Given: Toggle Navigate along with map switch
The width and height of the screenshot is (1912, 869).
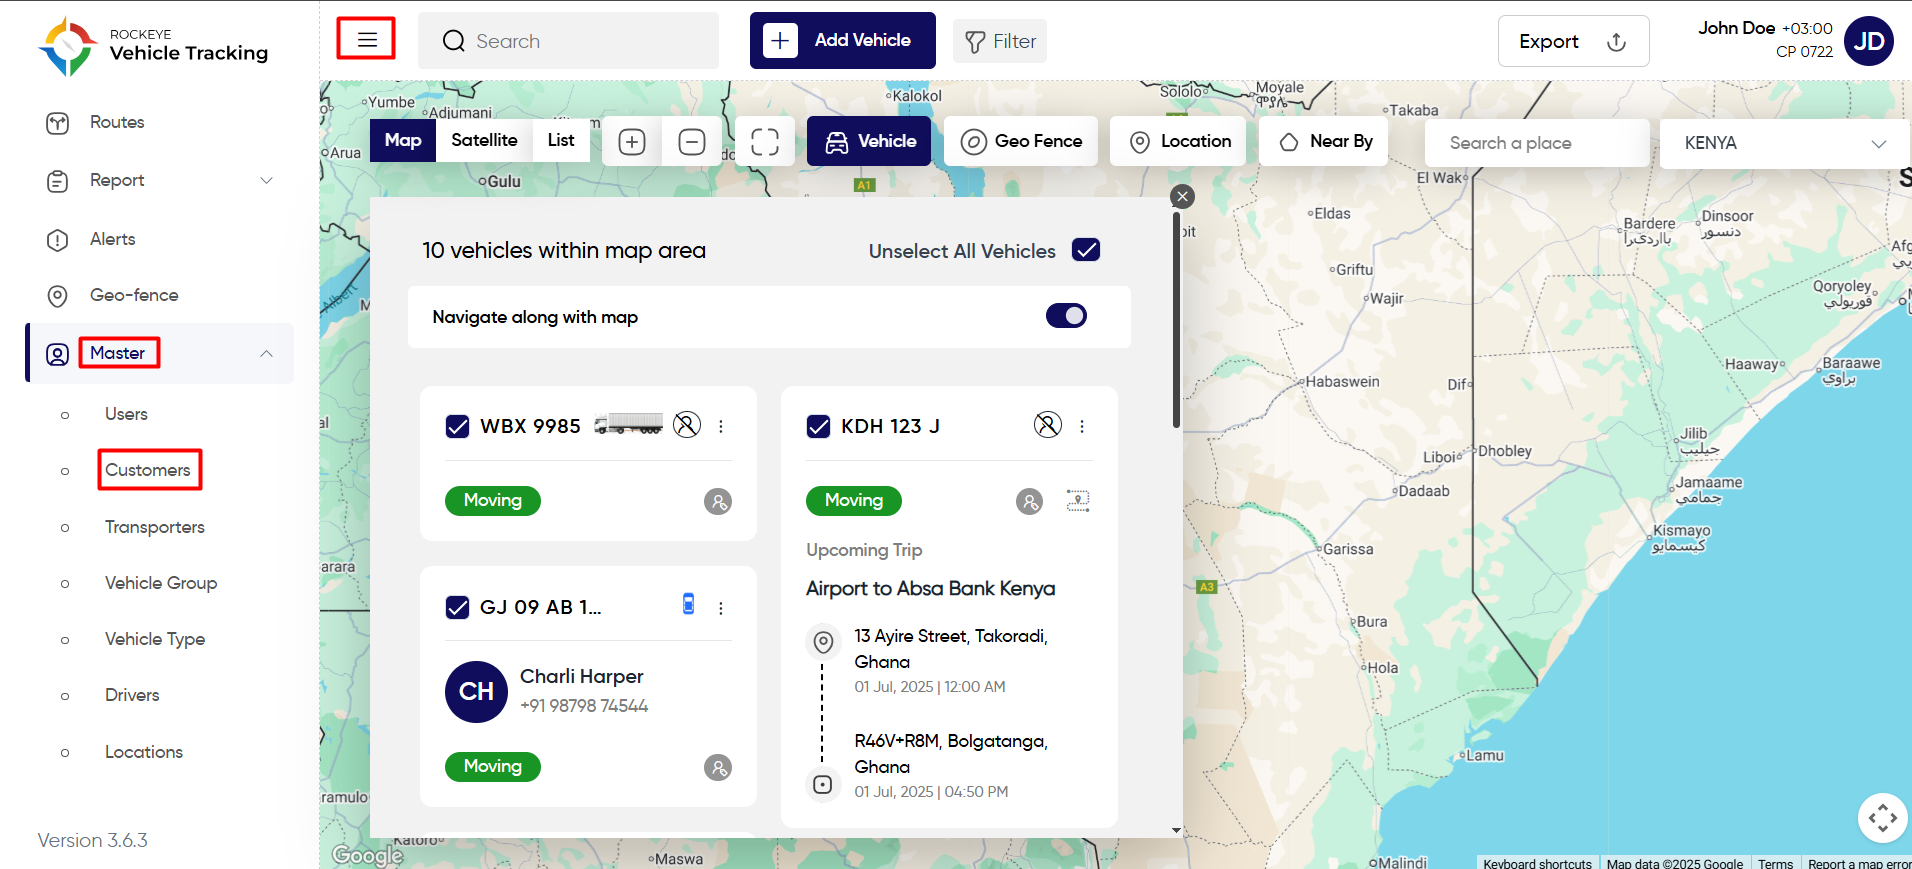Looking at the screenshot, I should tap(1066, 316).
